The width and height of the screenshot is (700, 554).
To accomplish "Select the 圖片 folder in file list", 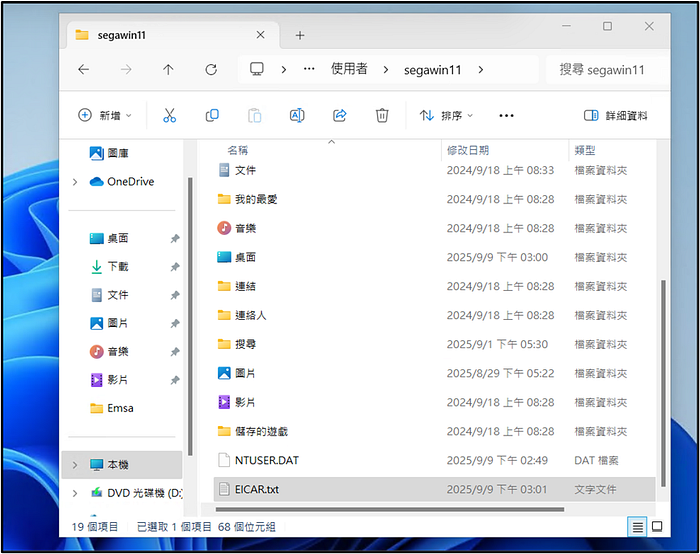I will [x=434, y=373].
